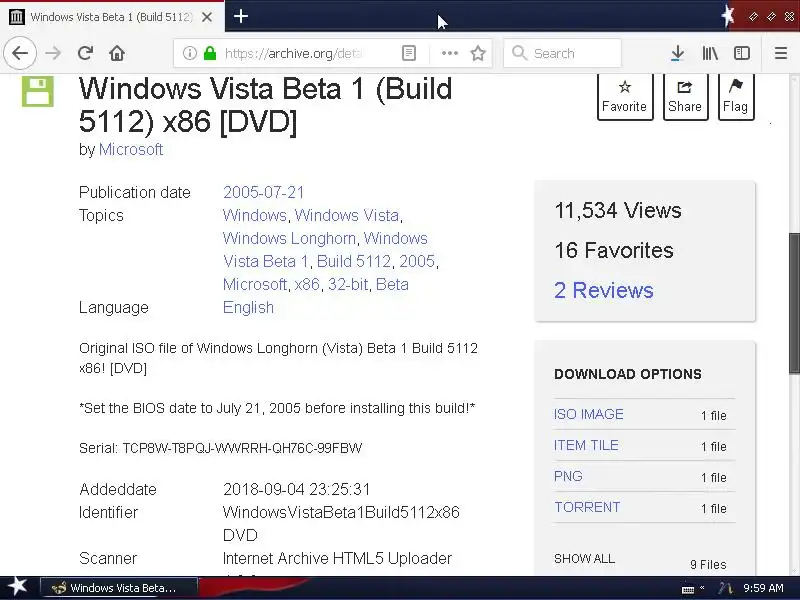
Task: Go back to the previous page
Action: (20, 53)
